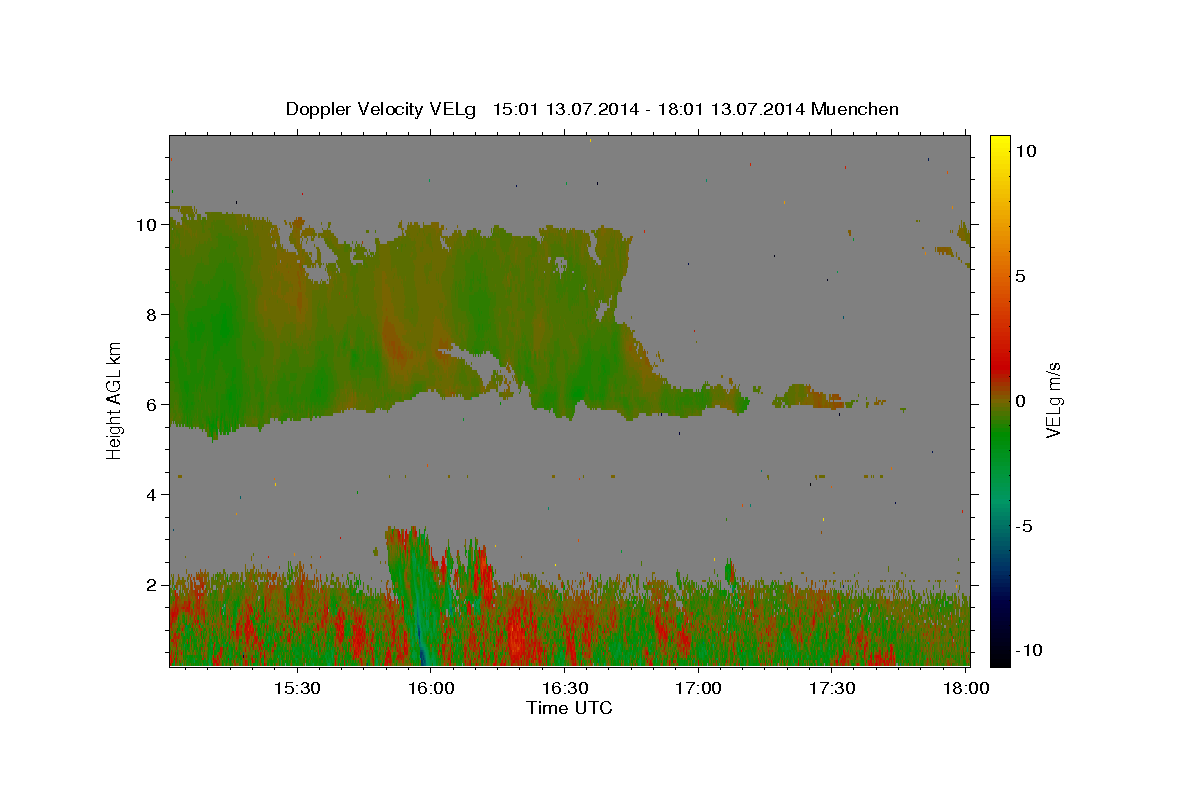The width and height of the screenshot is (1200, 800).
Task: Click colorbar value 5
Action: (1020, 276)
